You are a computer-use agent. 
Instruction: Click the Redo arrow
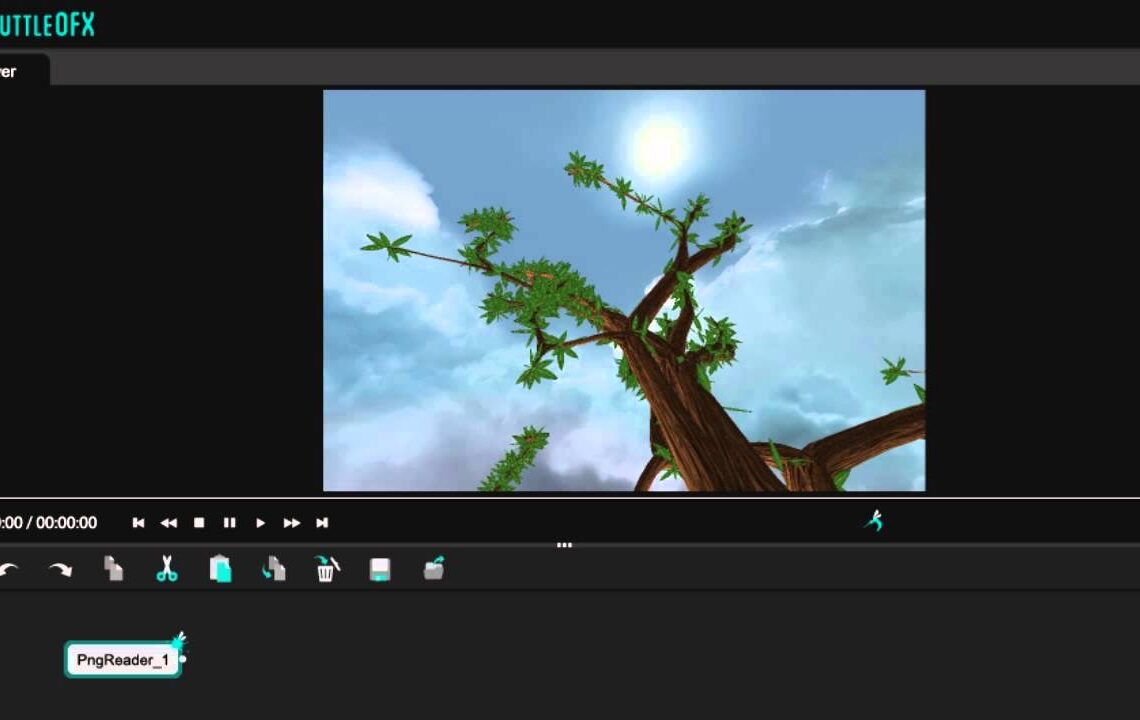coord(60,568)
